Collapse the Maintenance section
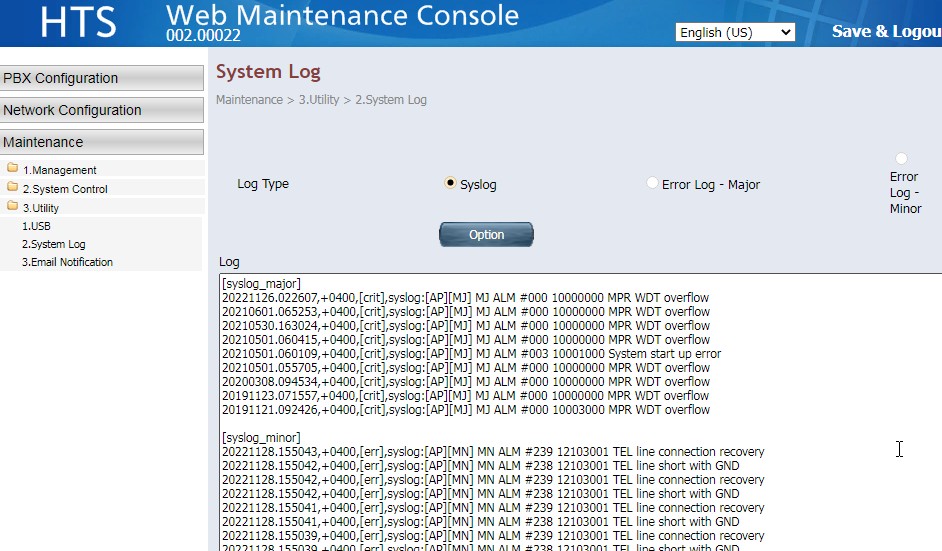The width and height of the screenshot is (942, 551). tap(102, 142)
